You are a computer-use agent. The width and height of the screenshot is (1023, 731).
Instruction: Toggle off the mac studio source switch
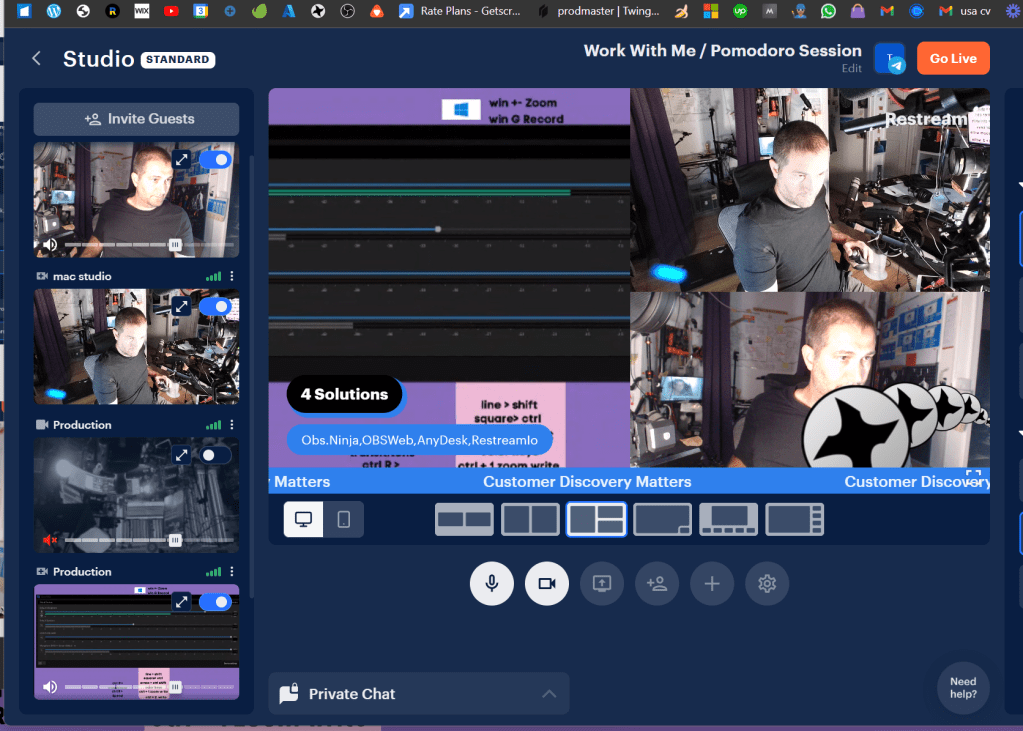pyautogui.click(x=215, y=307)
